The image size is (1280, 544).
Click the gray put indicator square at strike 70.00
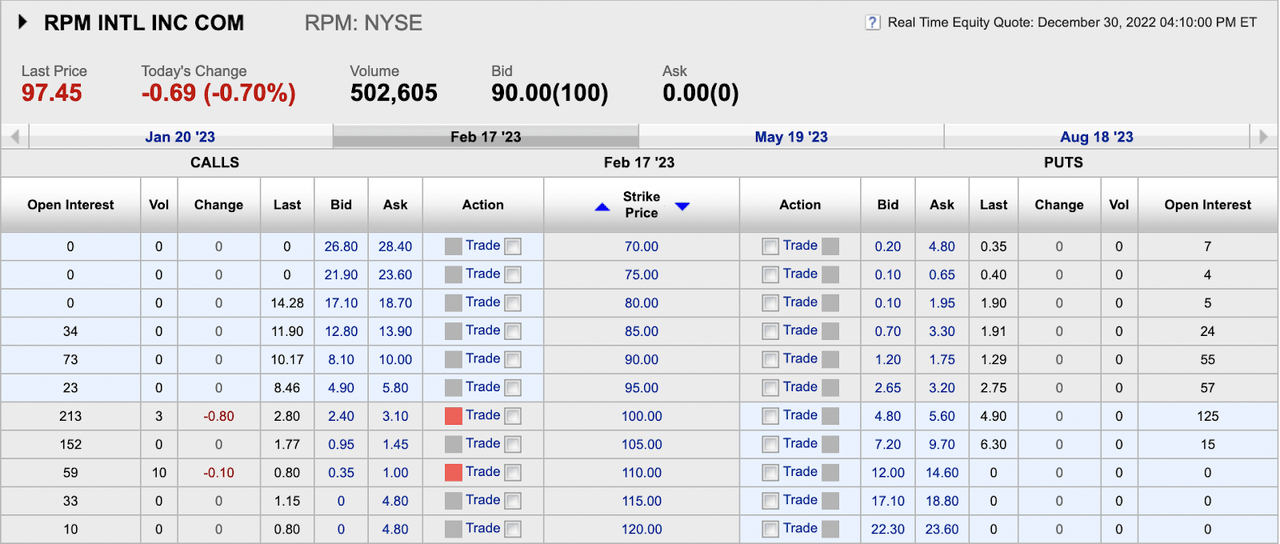click(x=830, y=247)
